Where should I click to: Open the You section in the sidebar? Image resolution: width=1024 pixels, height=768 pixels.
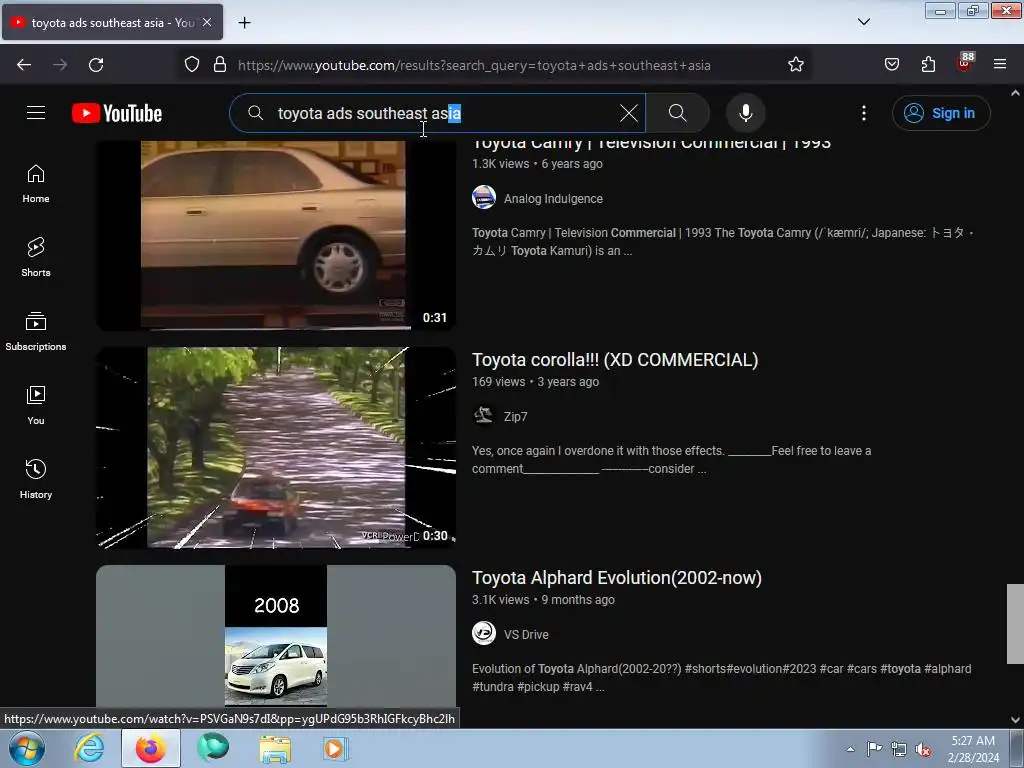tap(36, 406)
